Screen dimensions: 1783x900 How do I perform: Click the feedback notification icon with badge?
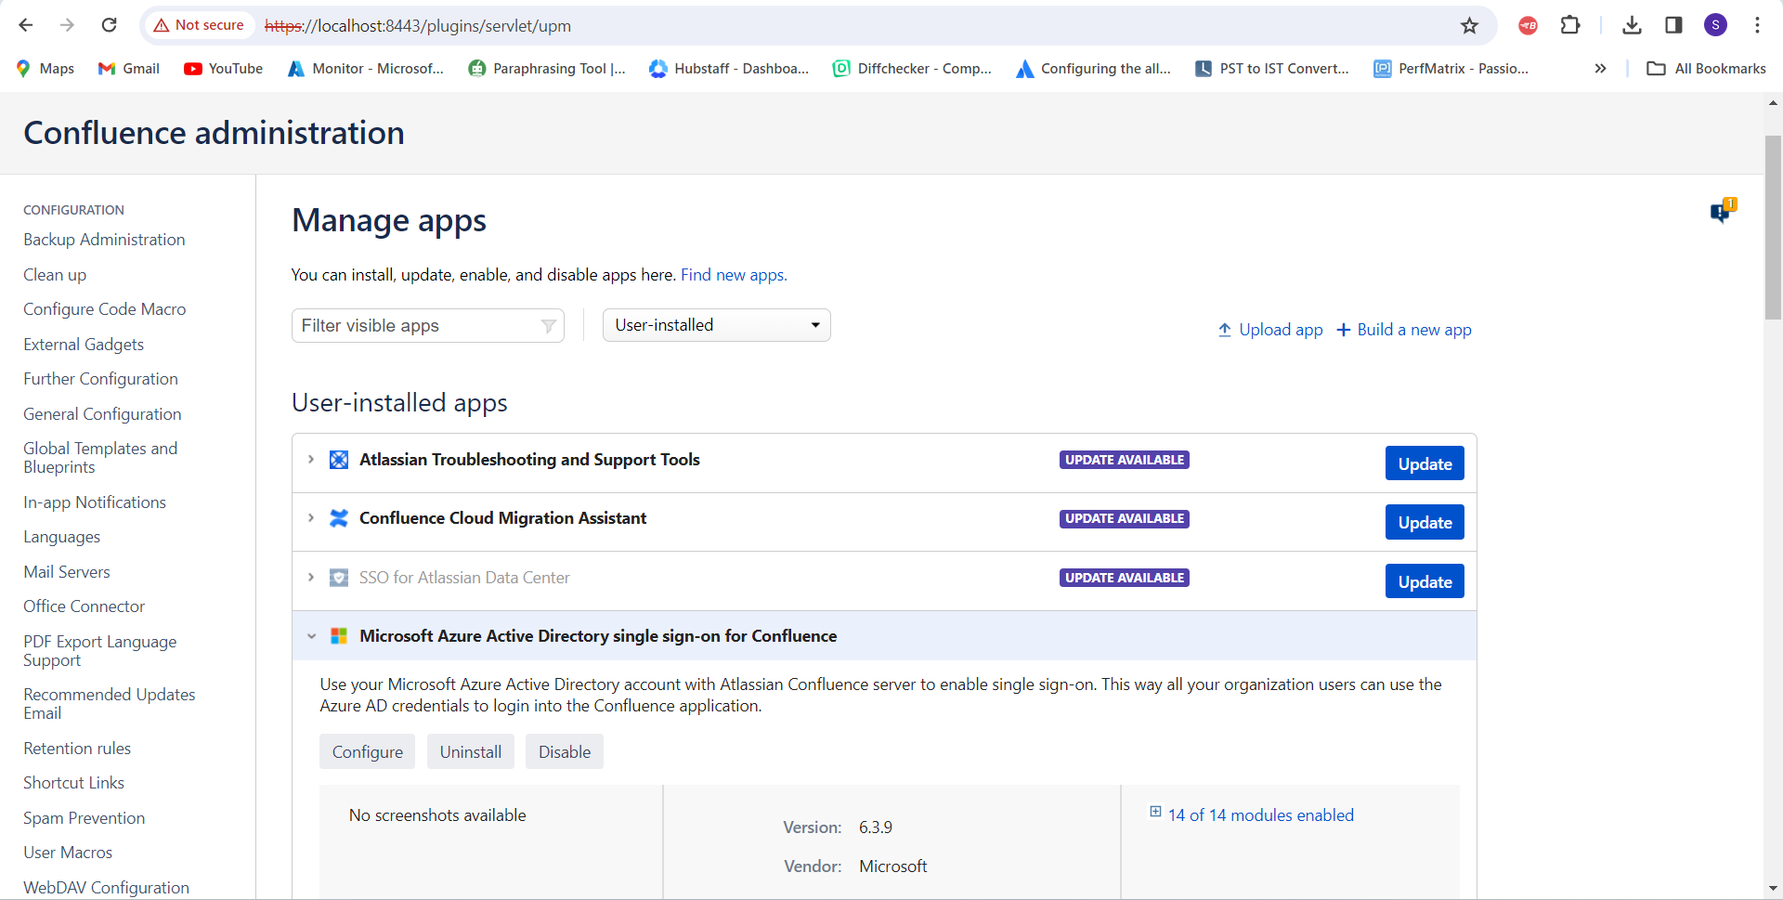click(1722, 210)
